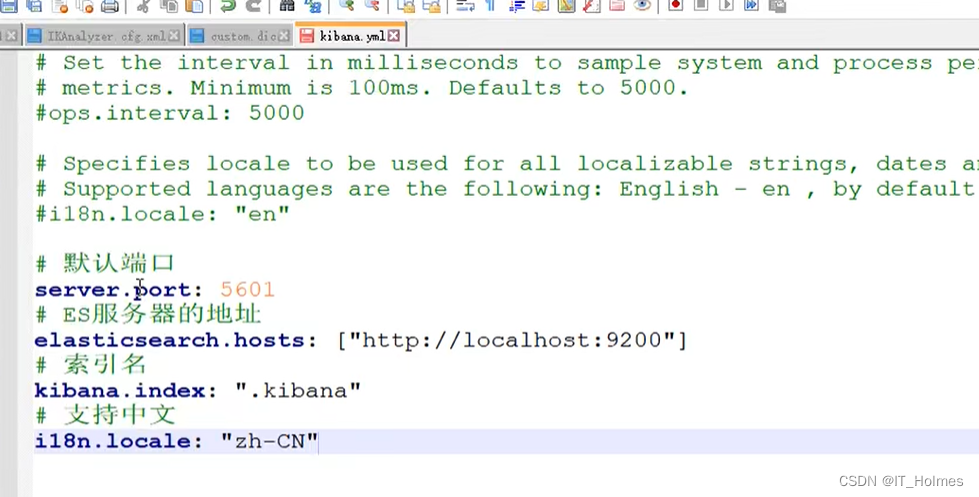Click the 'http://localhost:9200' value
Viewport: 979px width, 497px height.
(x=512, y=340)
